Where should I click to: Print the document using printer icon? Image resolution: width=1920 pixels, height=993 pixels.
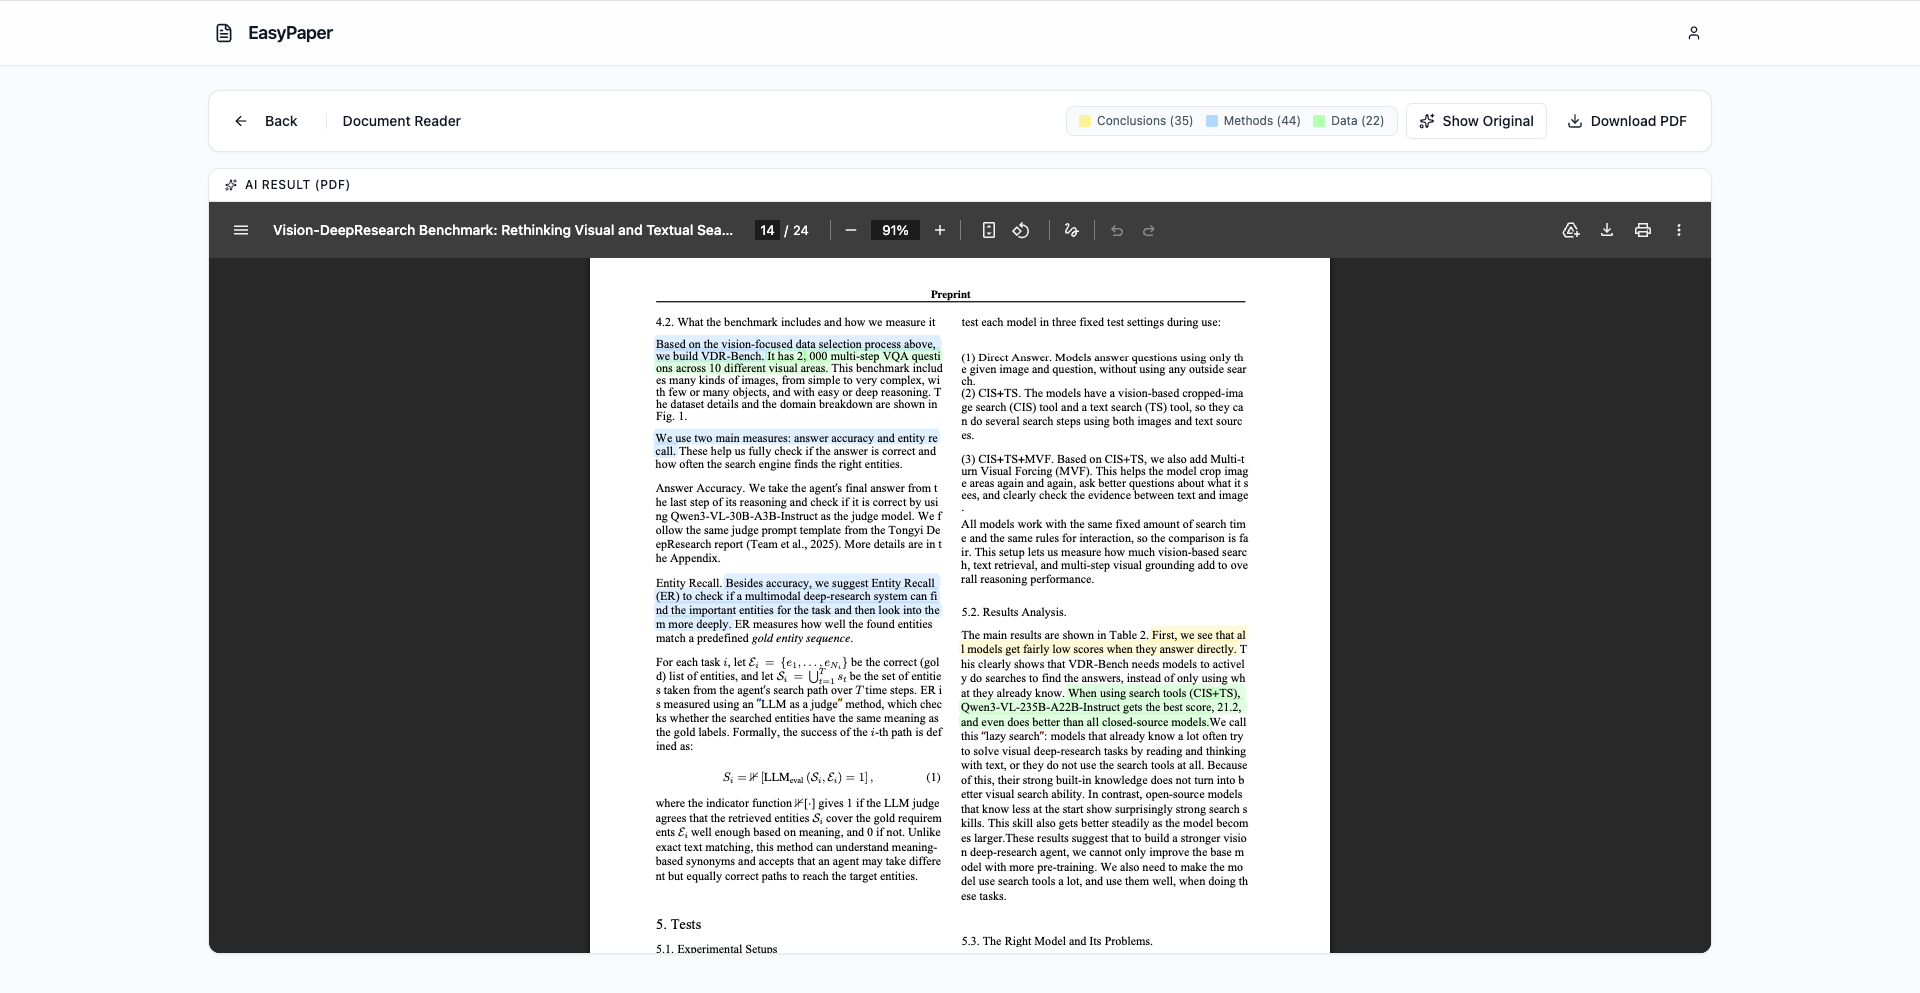tap(1643, 230)
